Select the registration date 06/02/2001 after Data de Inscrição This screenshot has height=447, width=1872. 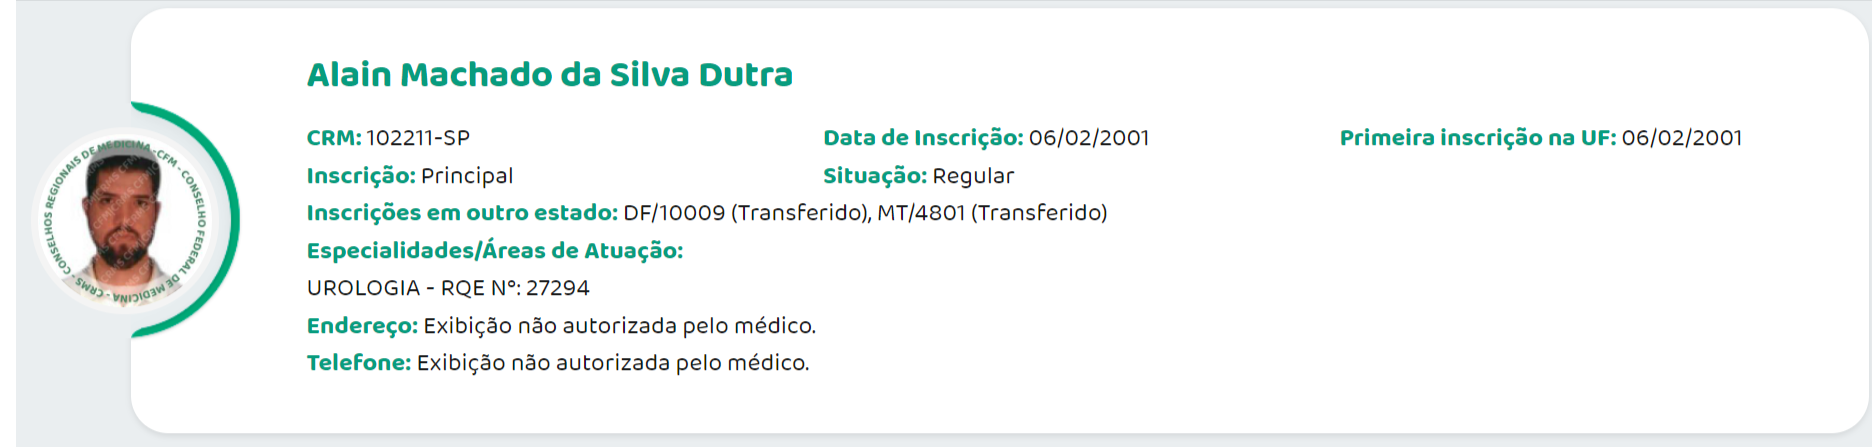[x=1089, y=138]
